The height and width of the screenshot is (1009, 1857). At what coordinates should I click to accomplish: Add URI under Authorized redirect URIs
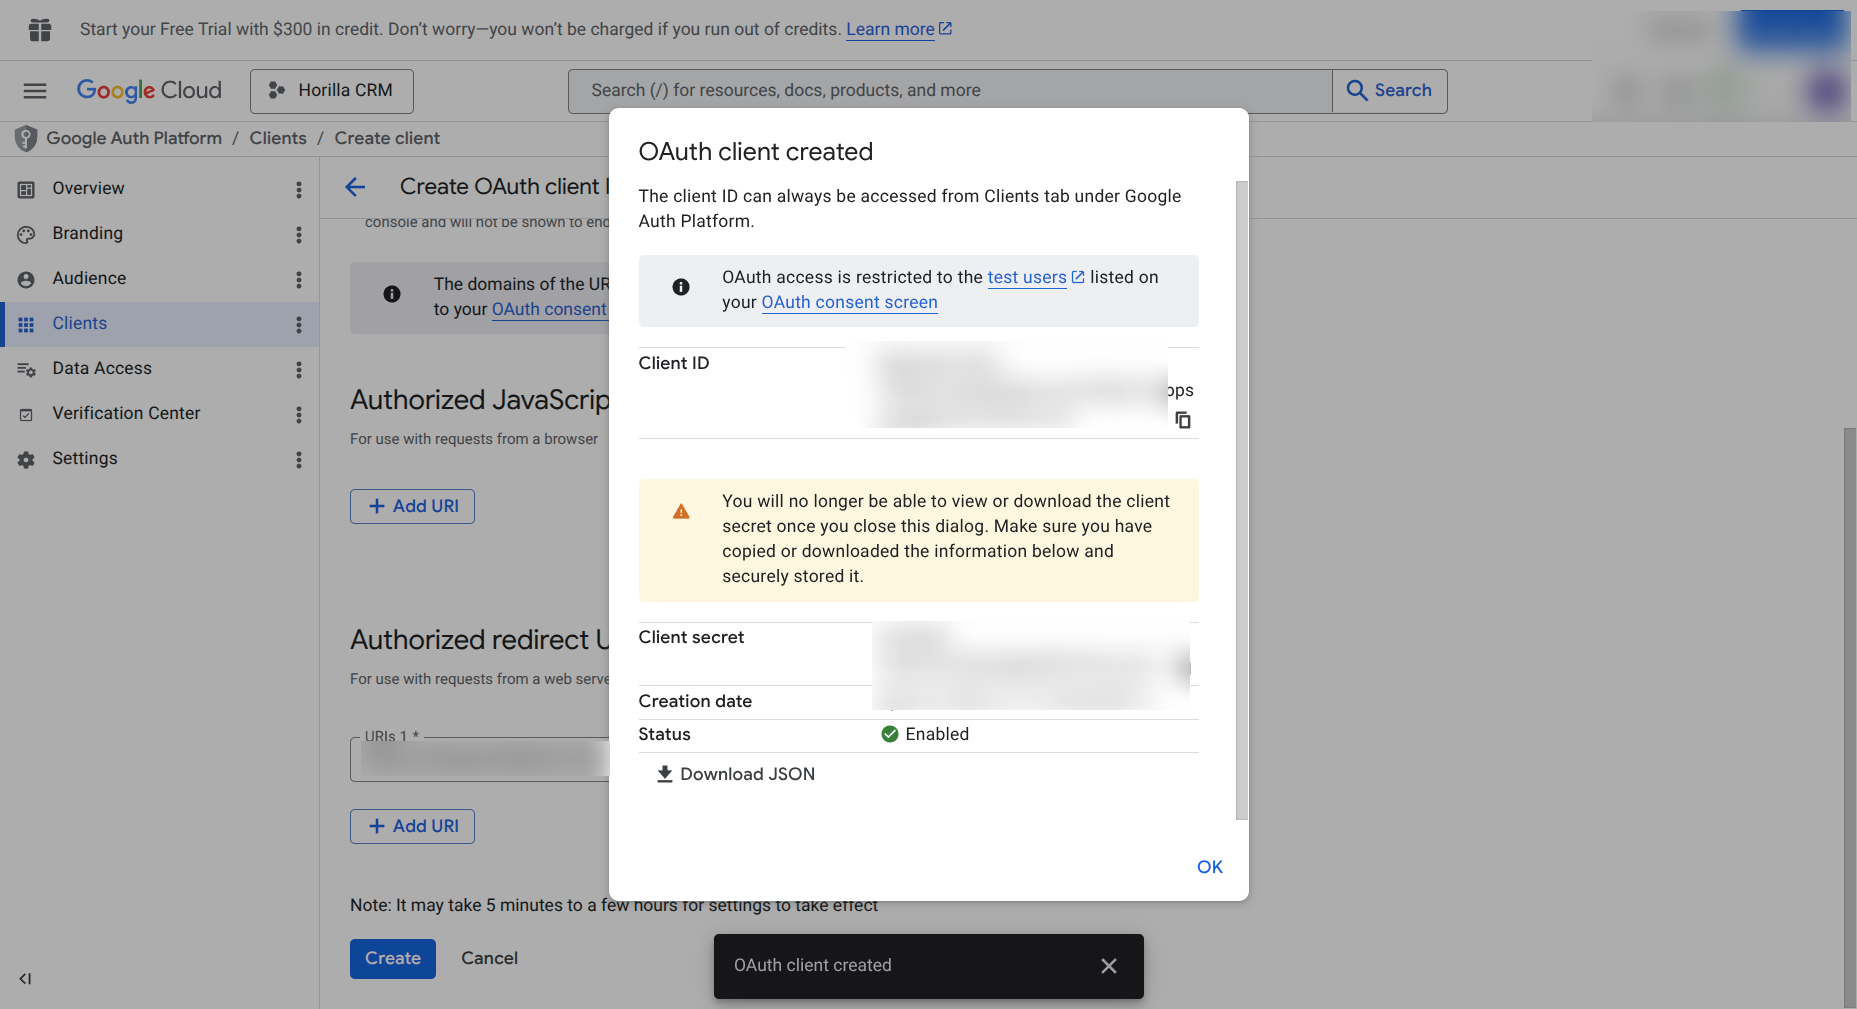pyautogui.click(x=412, y=826)
